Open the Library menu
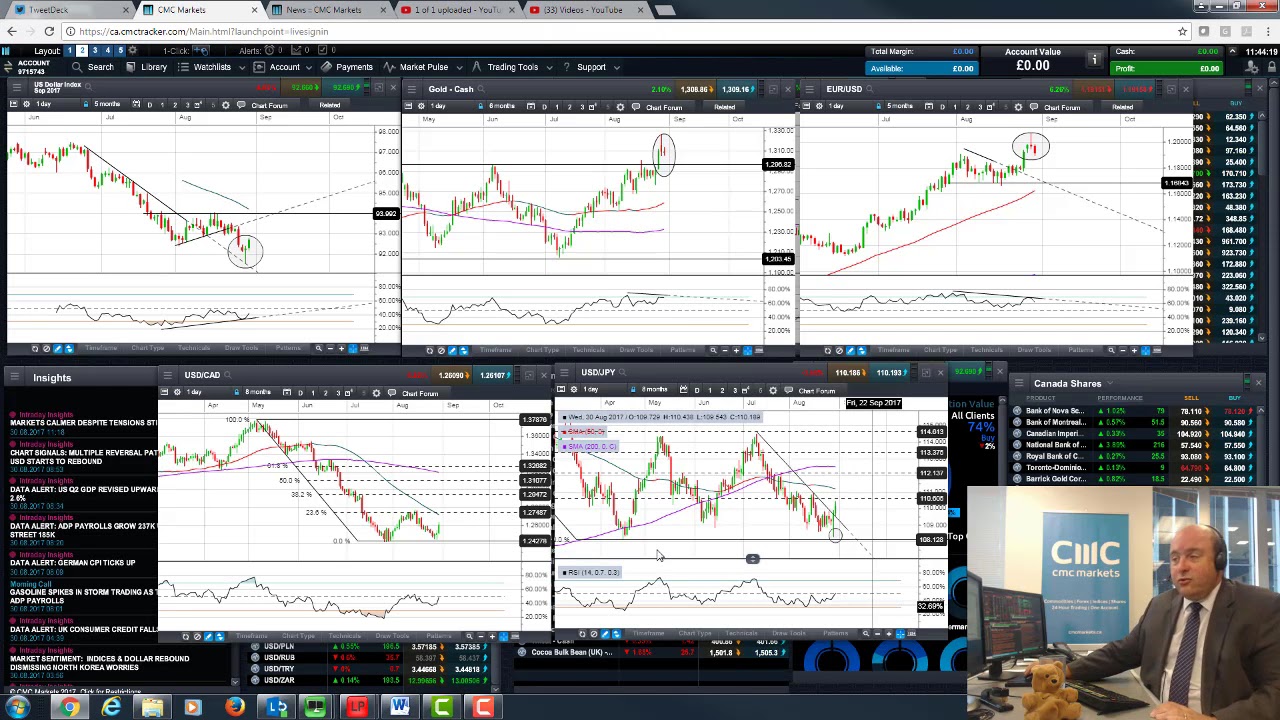 pos(146,67)
